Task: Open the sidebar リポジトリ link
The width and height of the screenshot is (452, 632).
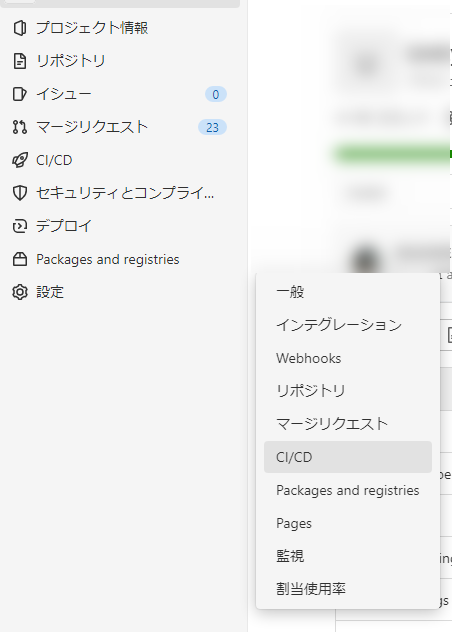Action: click(71, 61)
